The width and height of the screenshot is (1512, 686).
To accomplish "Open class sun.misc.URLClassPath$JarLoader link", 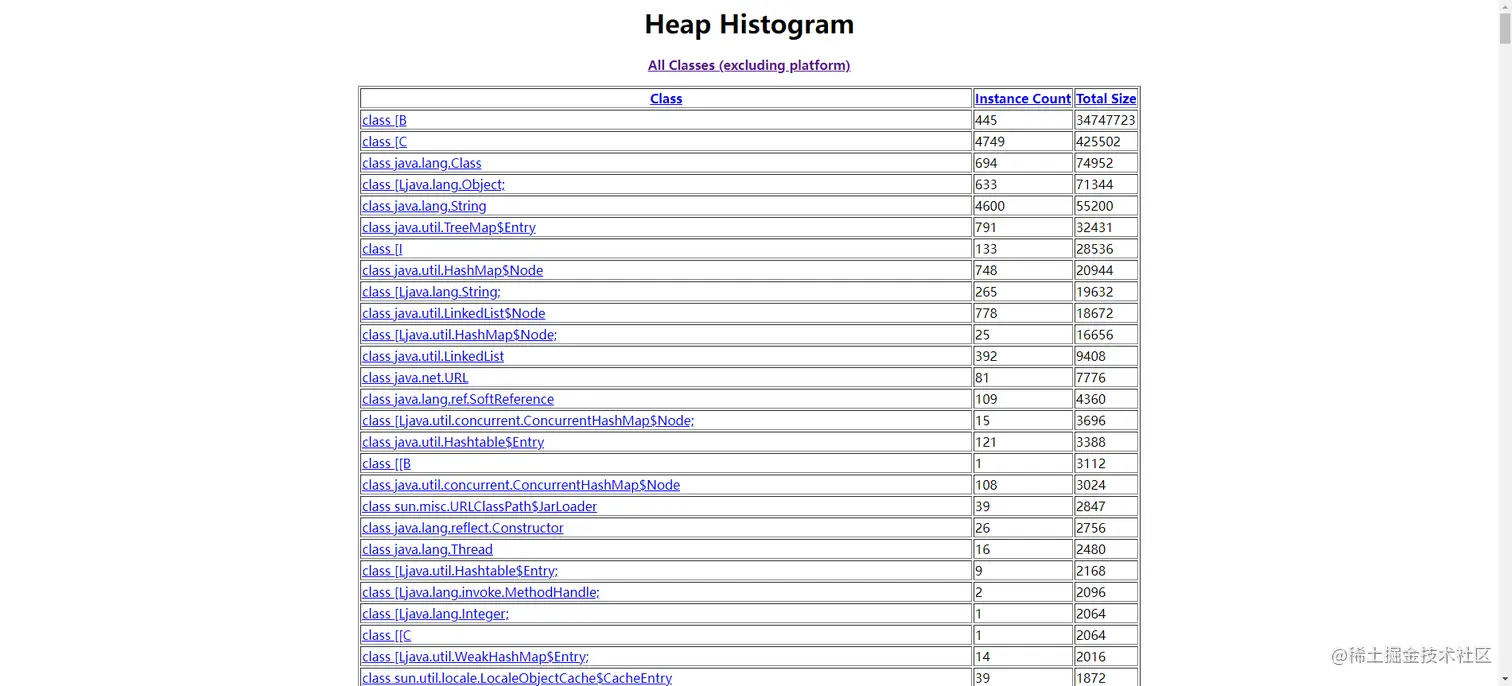I will [479, 507].
